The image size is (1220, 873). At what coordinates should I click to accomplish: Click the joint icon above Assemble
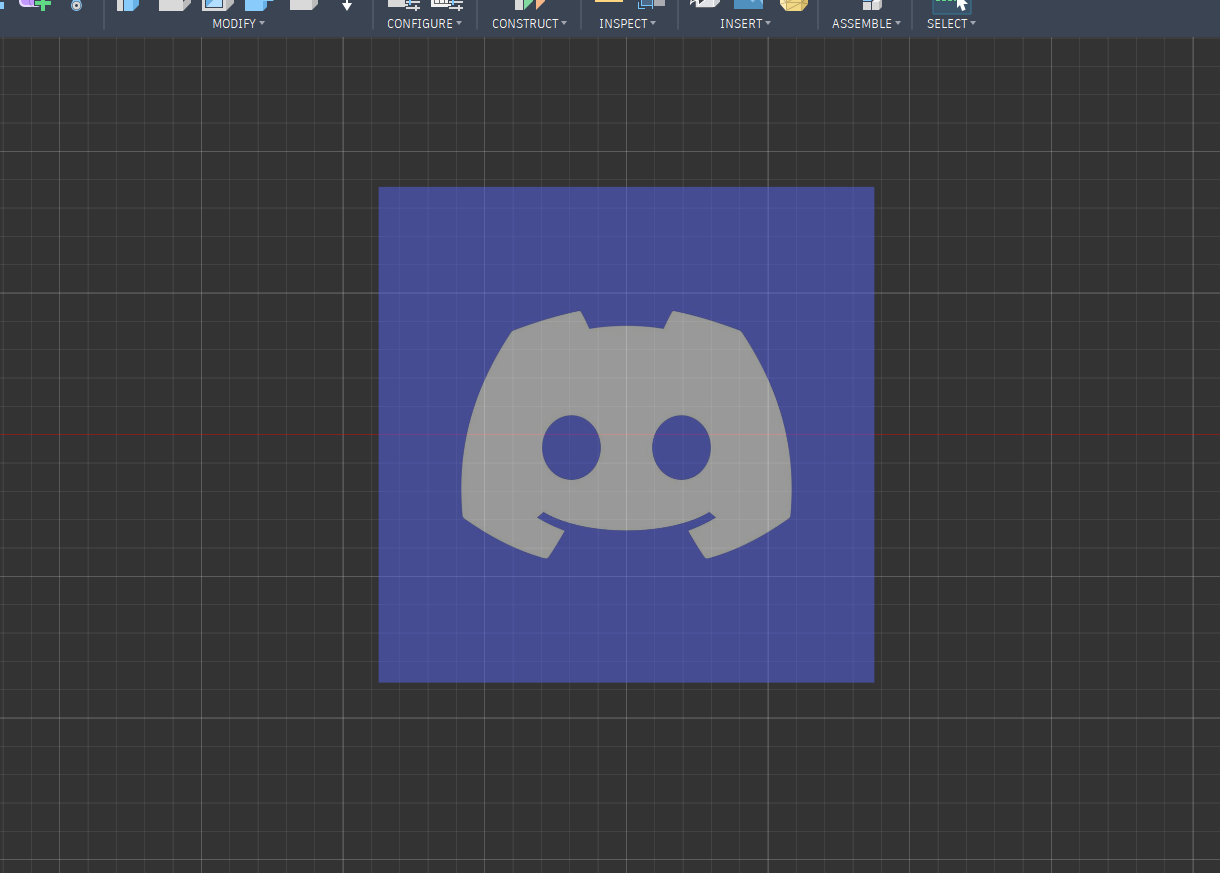[871, 5]
